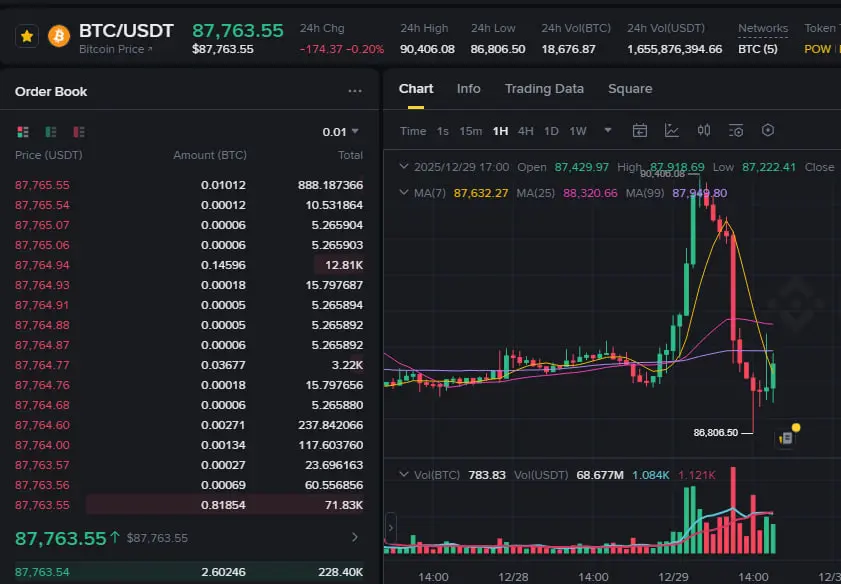The image size is (841, 584).
Task: Click BTC (5) networks value
Action: pos(757,49)
